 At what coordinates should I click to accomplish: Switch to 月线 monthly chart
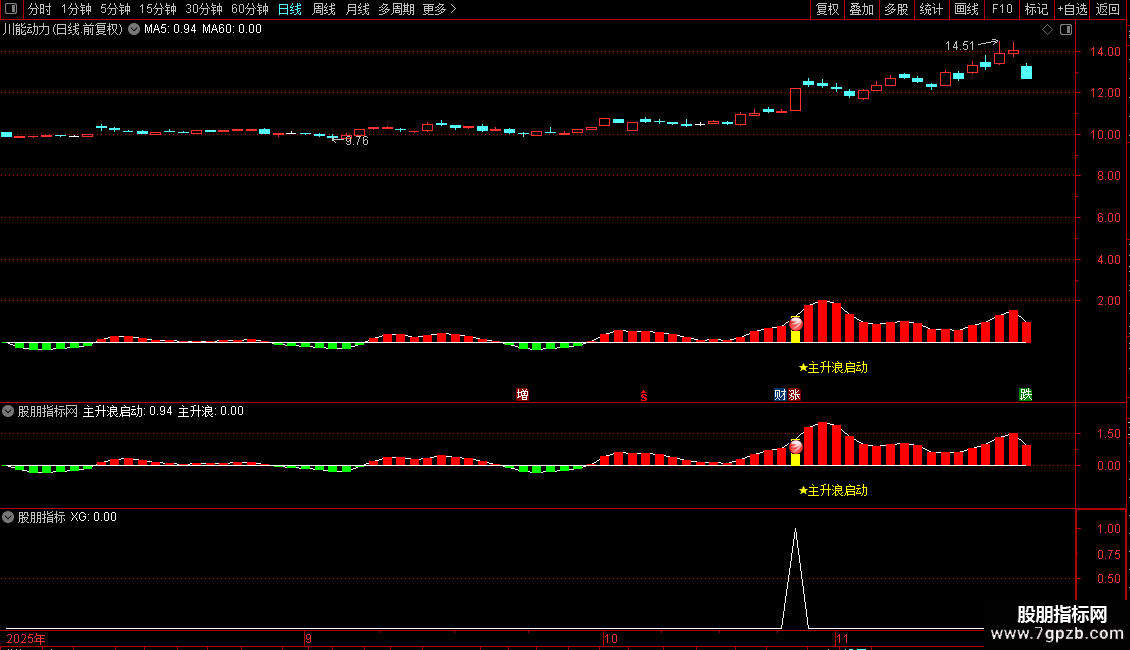(x=357, y=9)
